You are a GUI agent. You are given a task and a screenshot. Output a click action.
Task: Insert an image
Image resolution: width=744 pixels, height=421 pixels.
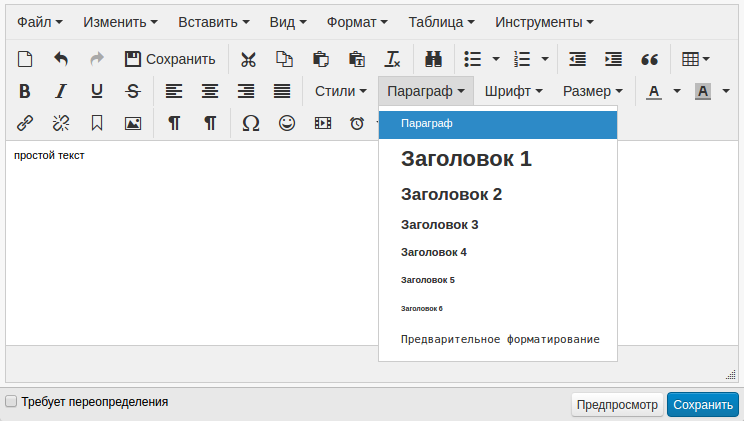(133, 123)
